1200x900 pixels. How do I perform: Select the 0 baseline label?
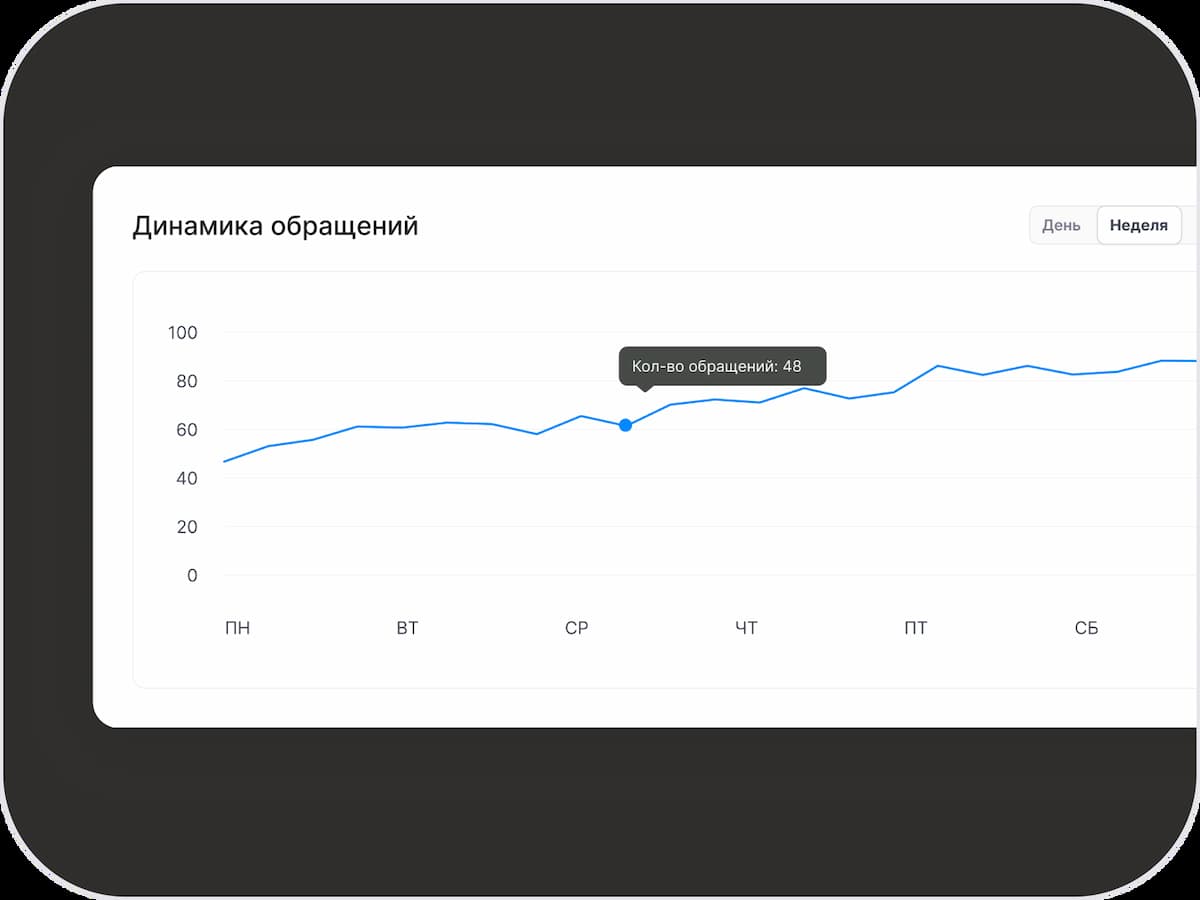coord(193,575)
